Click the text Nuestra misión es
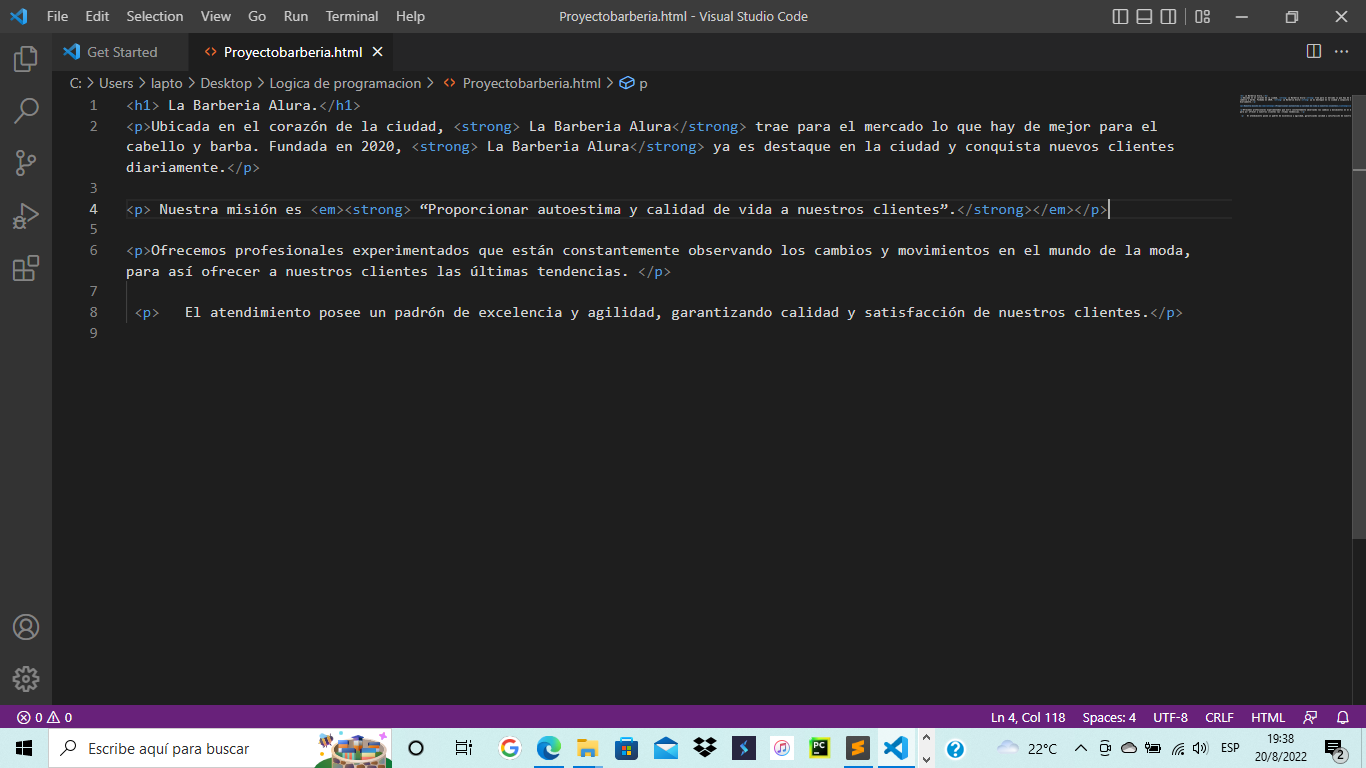 230,209
